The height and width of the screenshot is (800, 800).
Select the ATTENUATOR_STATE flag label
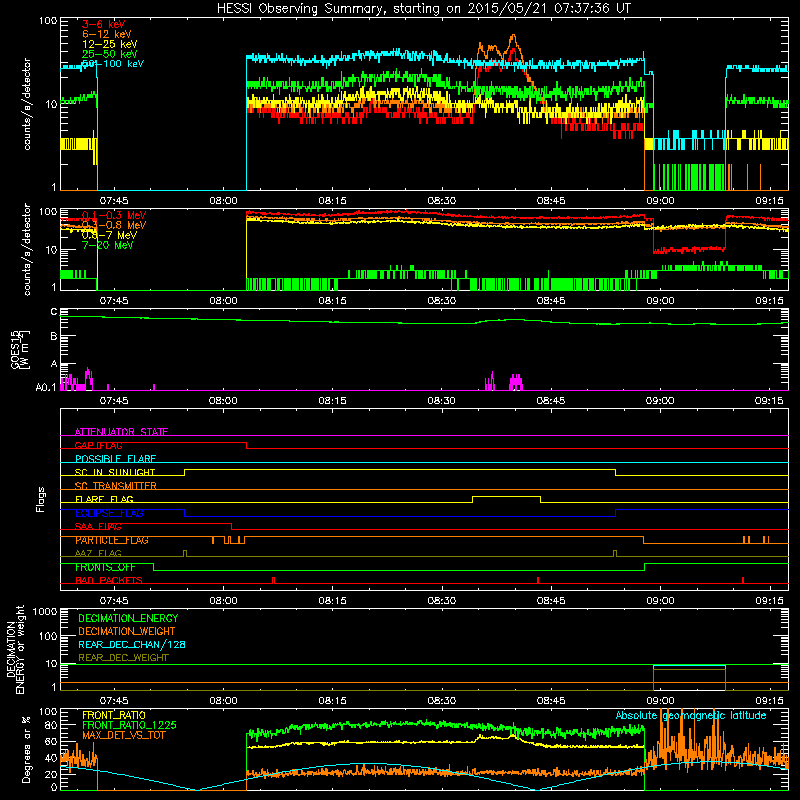[x=121, y=432]
